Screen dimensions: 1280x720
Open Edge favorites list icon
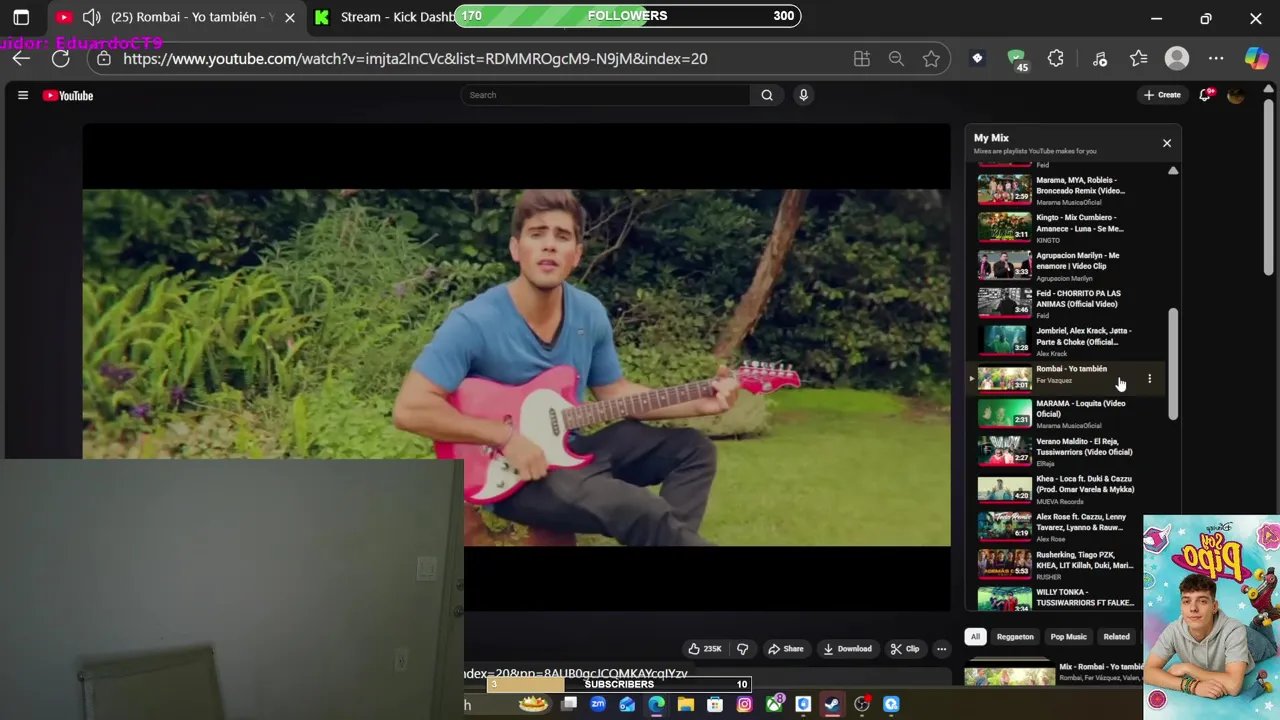[x=1139, y=59]
